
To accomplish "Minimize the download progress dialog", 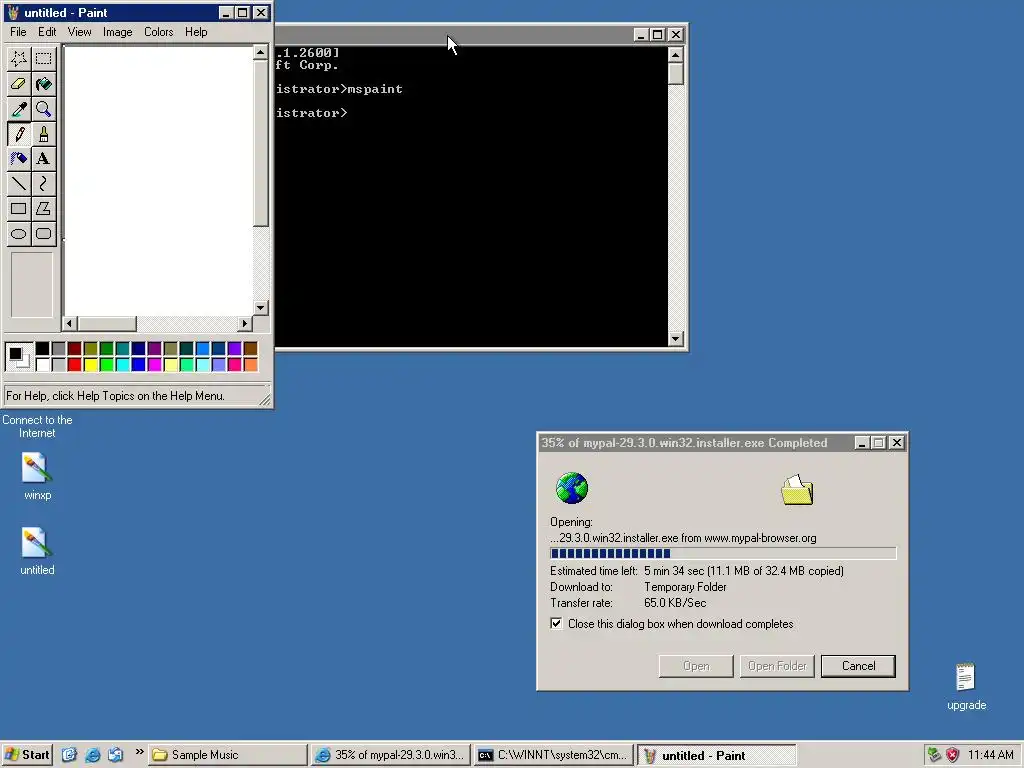I will coord(862,443).
